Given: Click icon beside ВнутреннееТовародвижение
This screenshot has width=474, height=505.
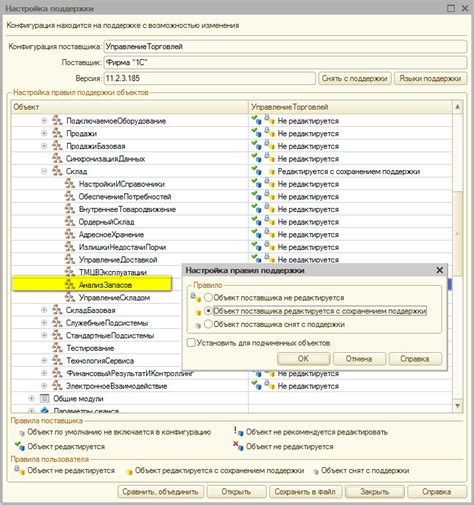Looking at the screenshot, I should [x=70, y=209].
